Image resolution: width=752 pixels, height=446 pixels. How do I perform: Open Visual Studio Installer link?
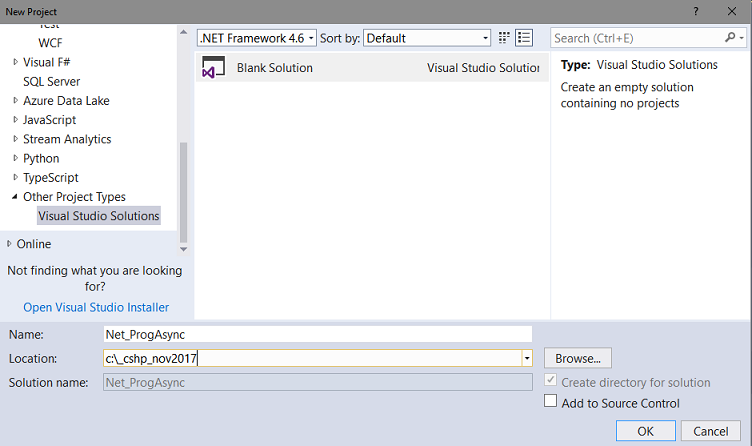tap(96, 307)
